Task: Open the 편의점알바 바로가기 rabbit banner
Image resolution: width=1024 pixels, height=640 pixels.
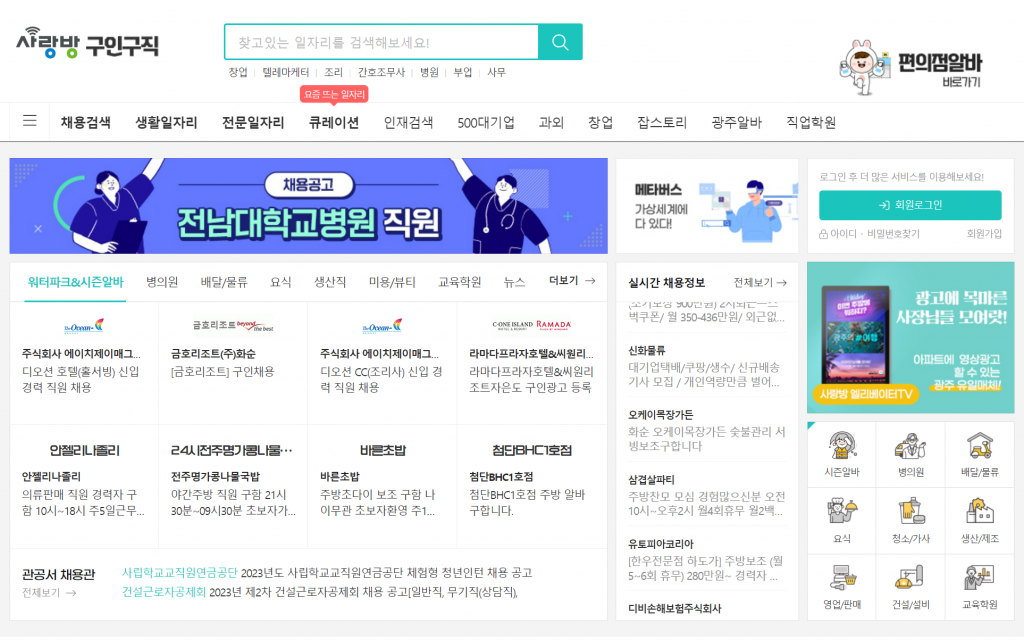Action: [910, 67]
